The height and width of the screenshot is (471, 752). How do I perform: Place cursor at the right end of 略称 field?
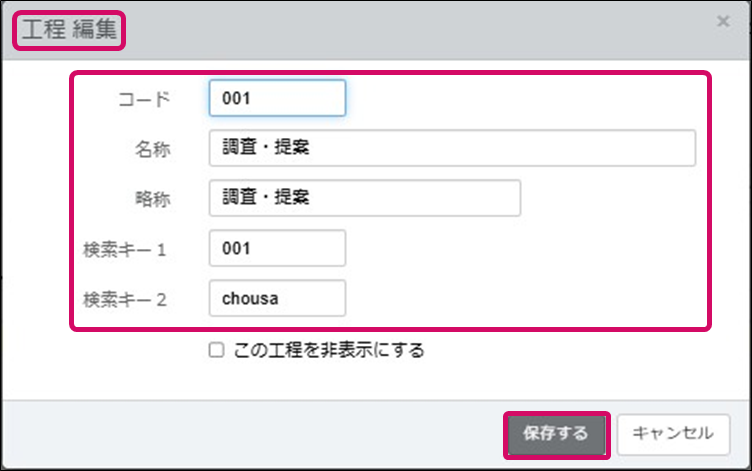[511, 197]
